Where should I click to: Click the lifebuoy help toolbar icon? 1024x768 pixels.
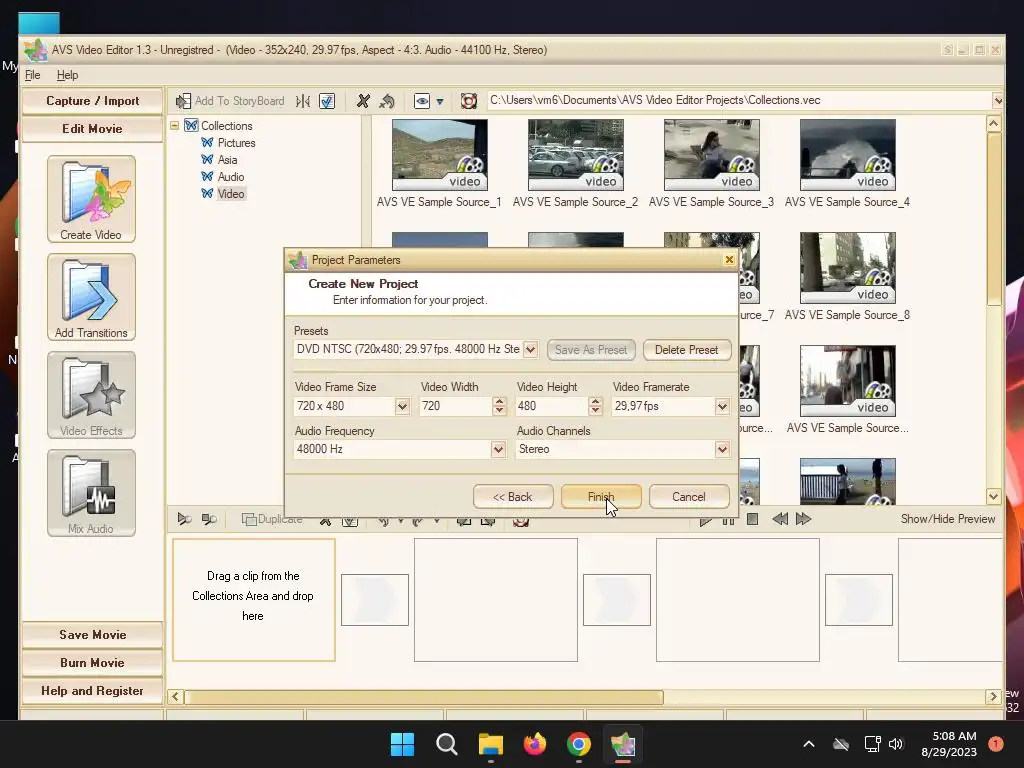coord(468,101)
